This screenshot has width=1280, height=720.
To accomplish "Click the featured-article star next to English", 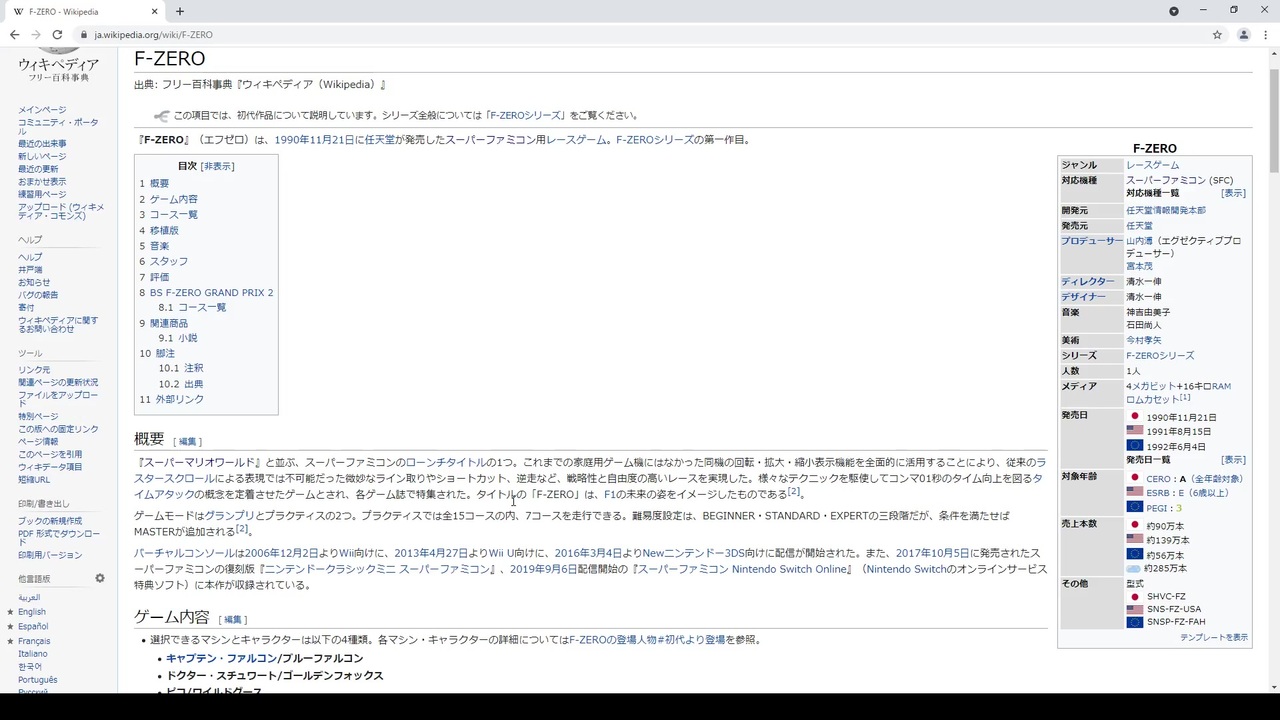I will [10, 612].
